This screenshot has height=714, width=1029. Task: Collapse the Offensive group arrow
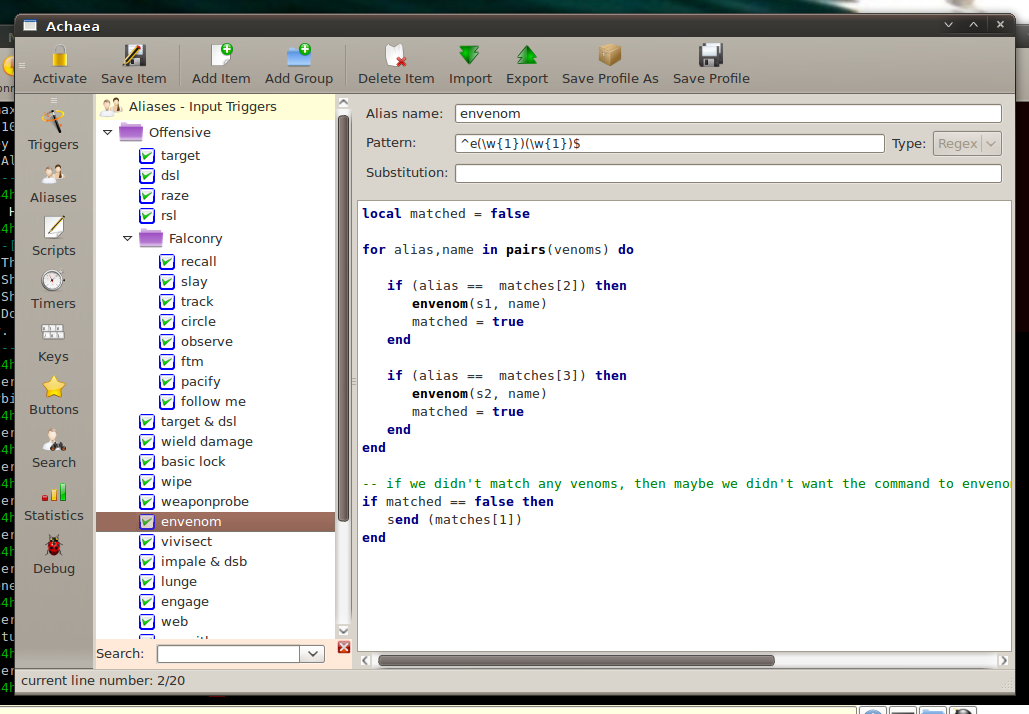(x=108, y=132)
